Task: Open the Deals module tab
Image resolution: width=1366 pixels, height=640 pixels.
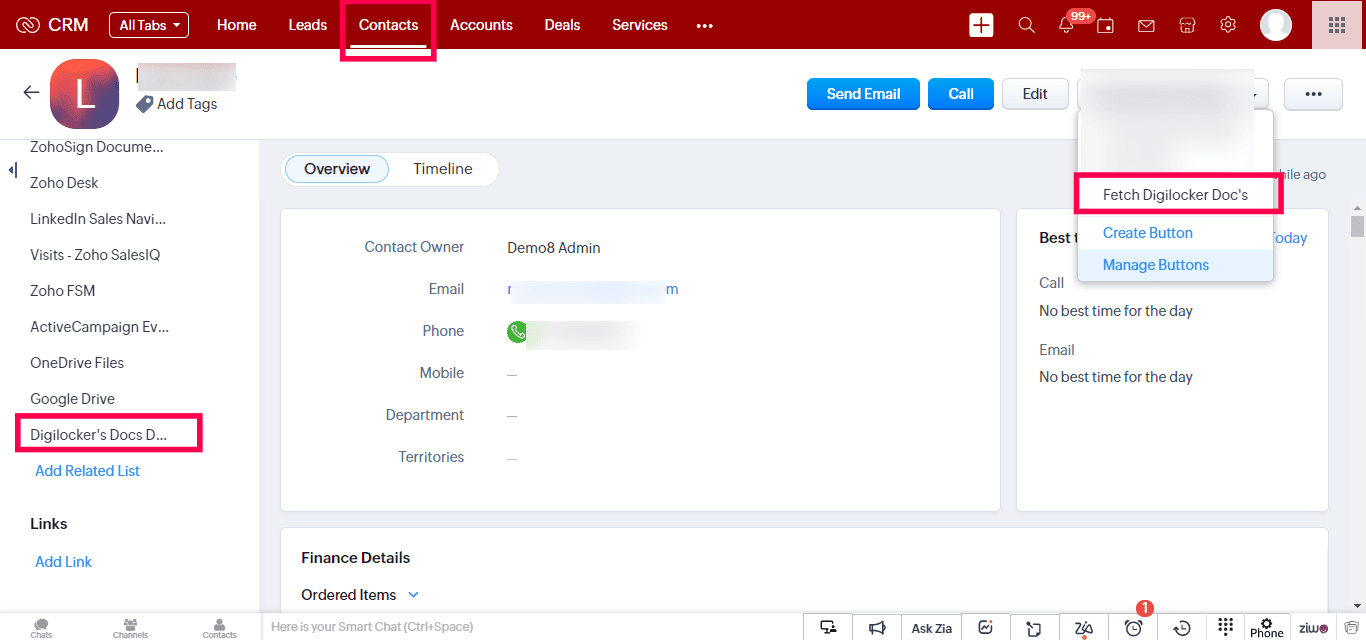Action: click(563, 25)
